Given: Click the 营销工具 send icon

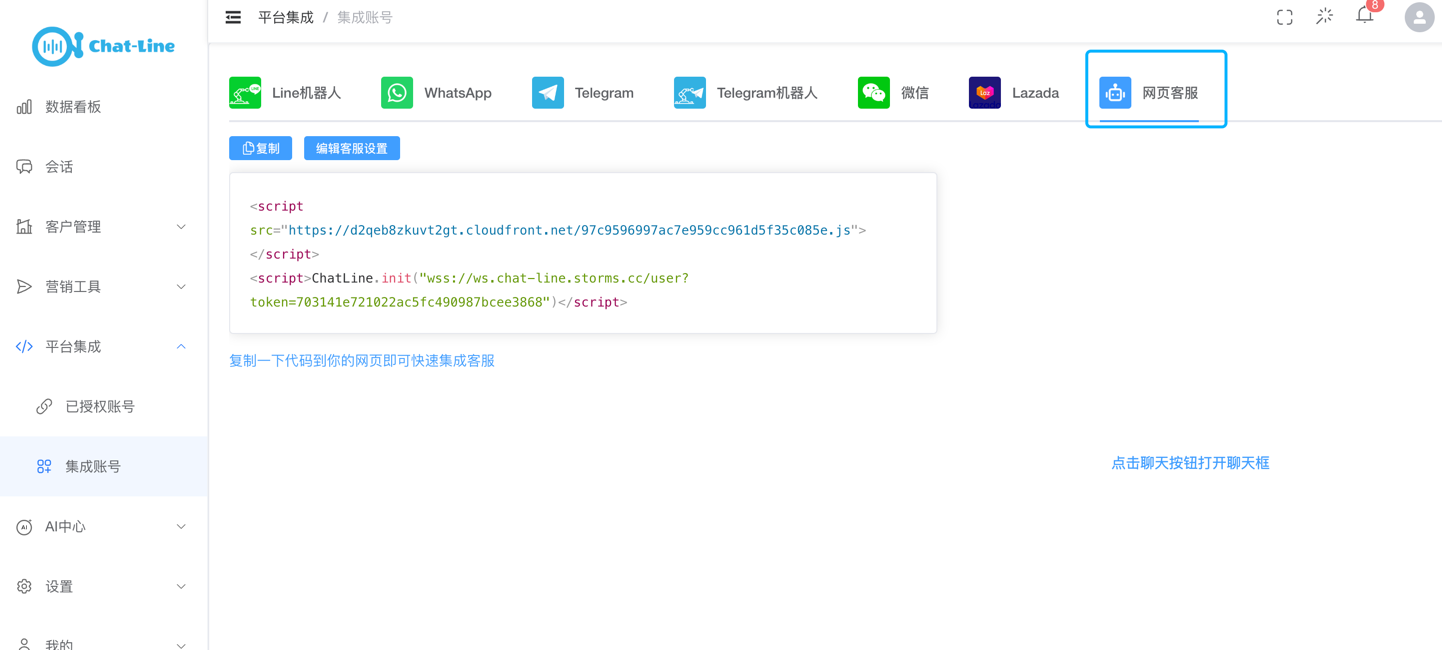Looking at the screenshot, I should coord(24,287).
